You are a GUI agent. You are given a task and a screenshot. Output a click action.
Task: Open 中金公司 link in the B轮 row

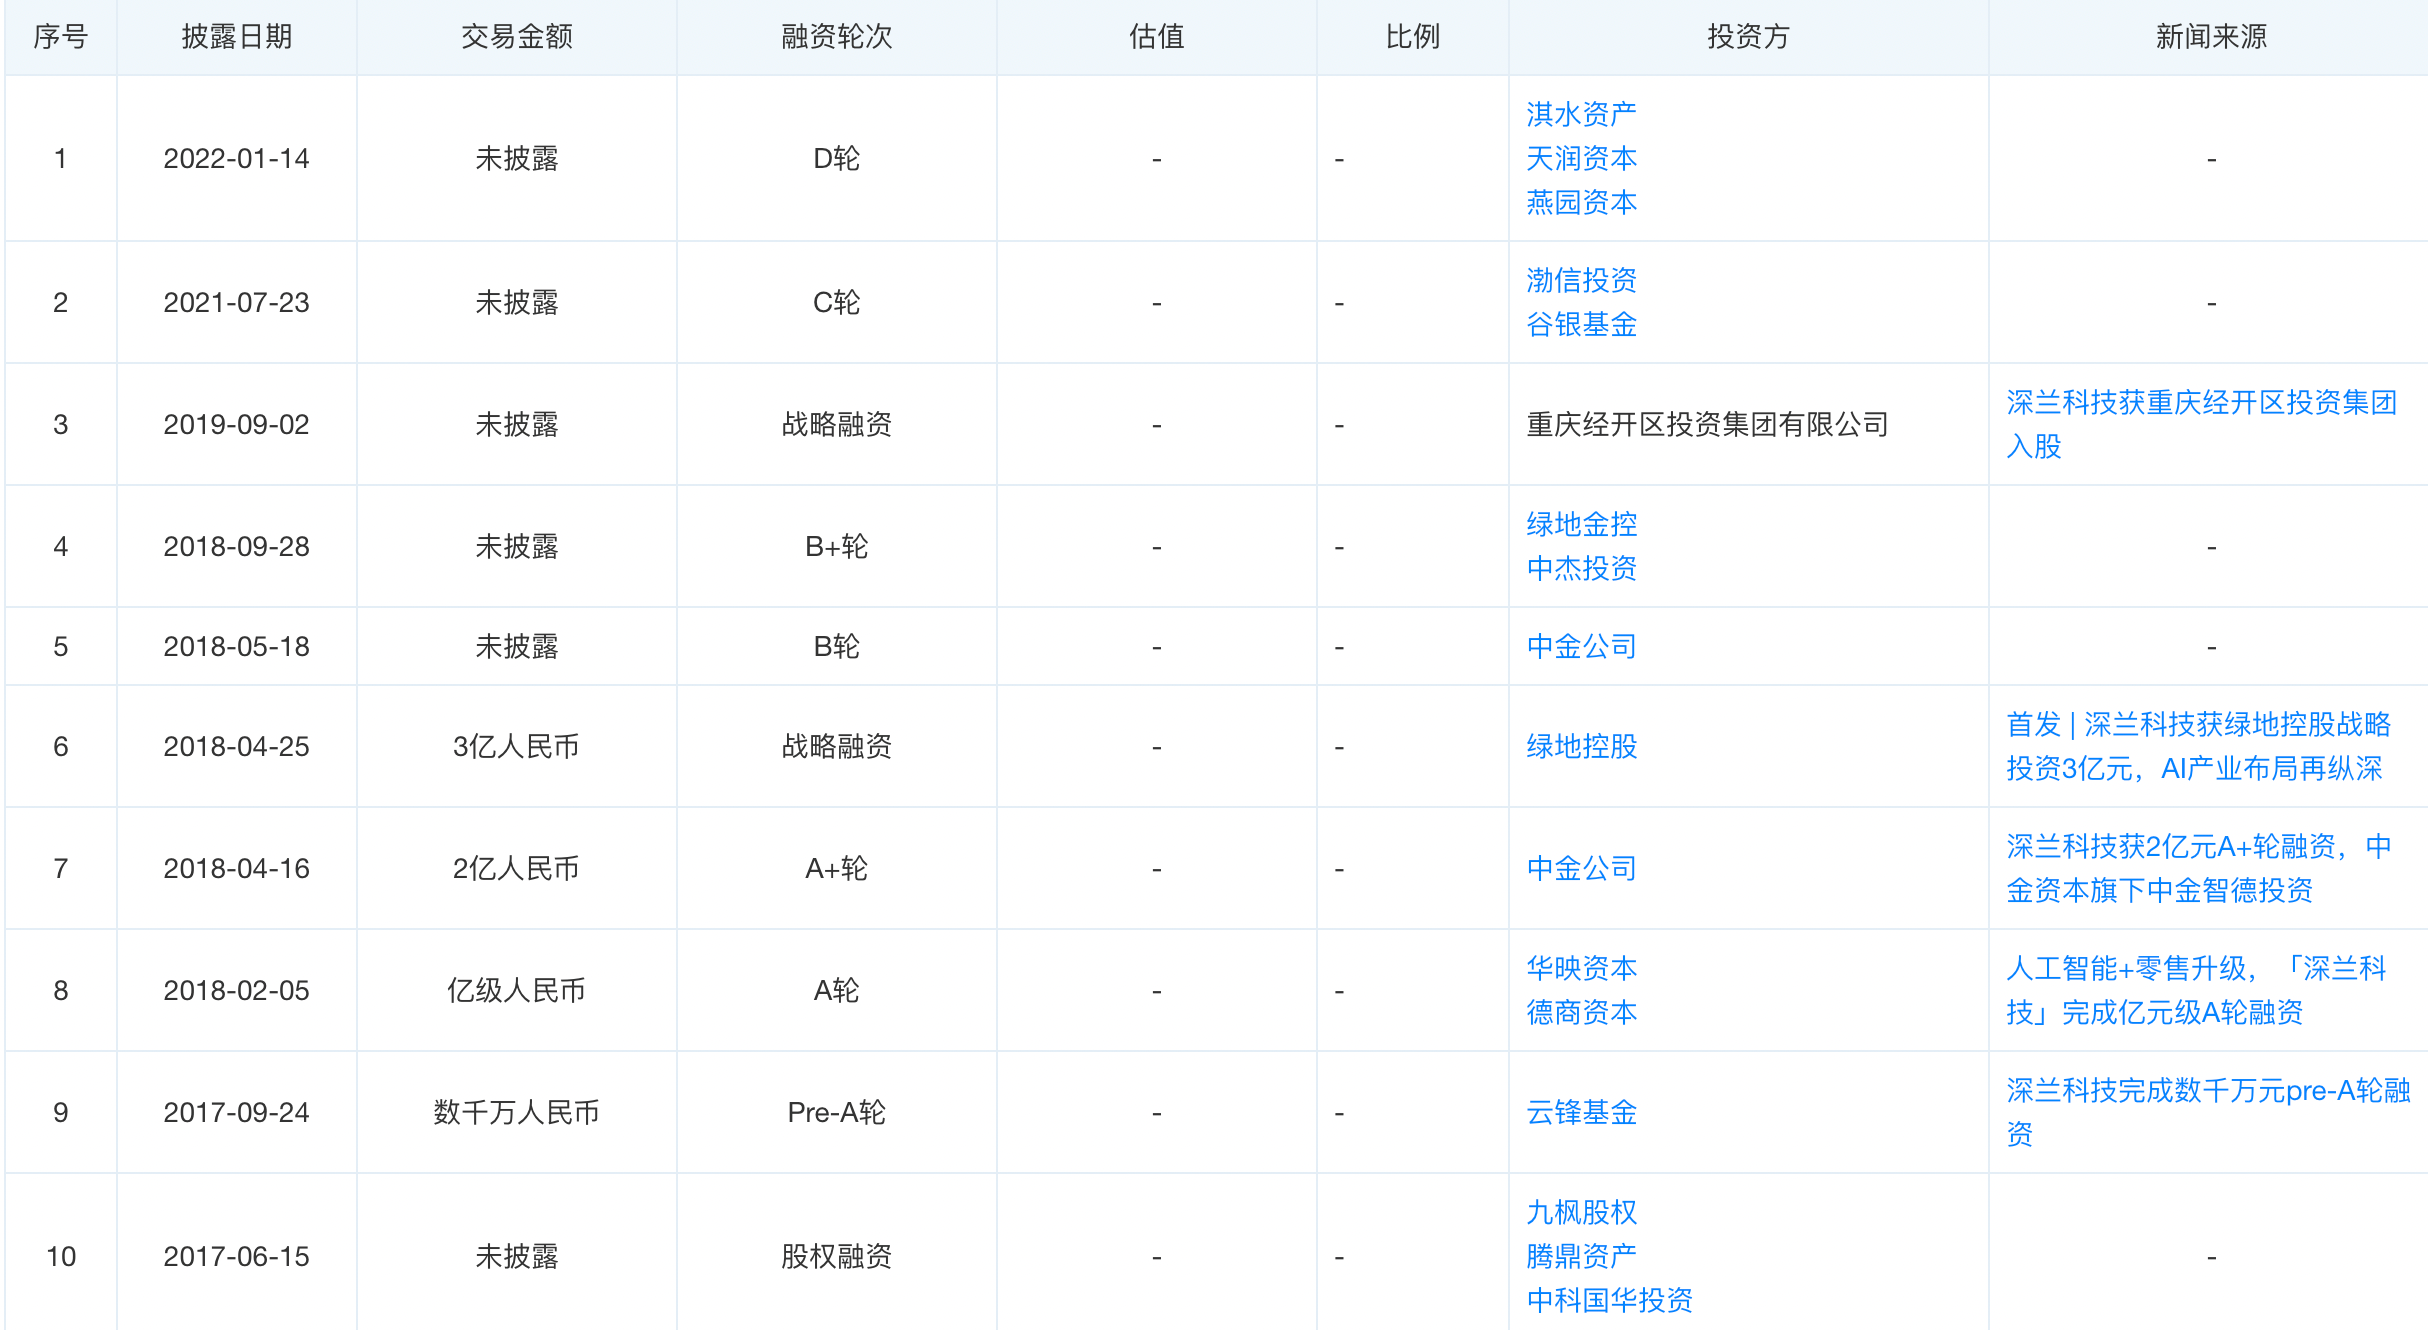(1580, 646)
